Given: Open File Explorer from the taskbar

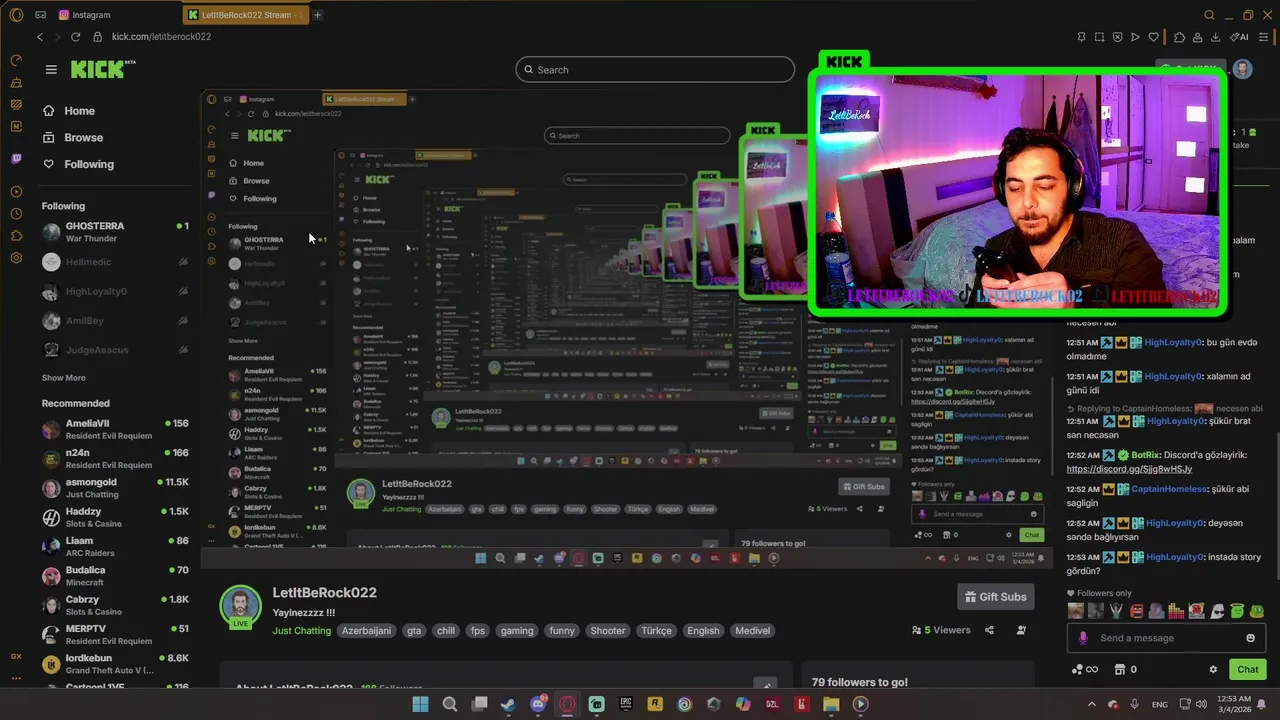Looking at the screenshot, I should [831, 704].
